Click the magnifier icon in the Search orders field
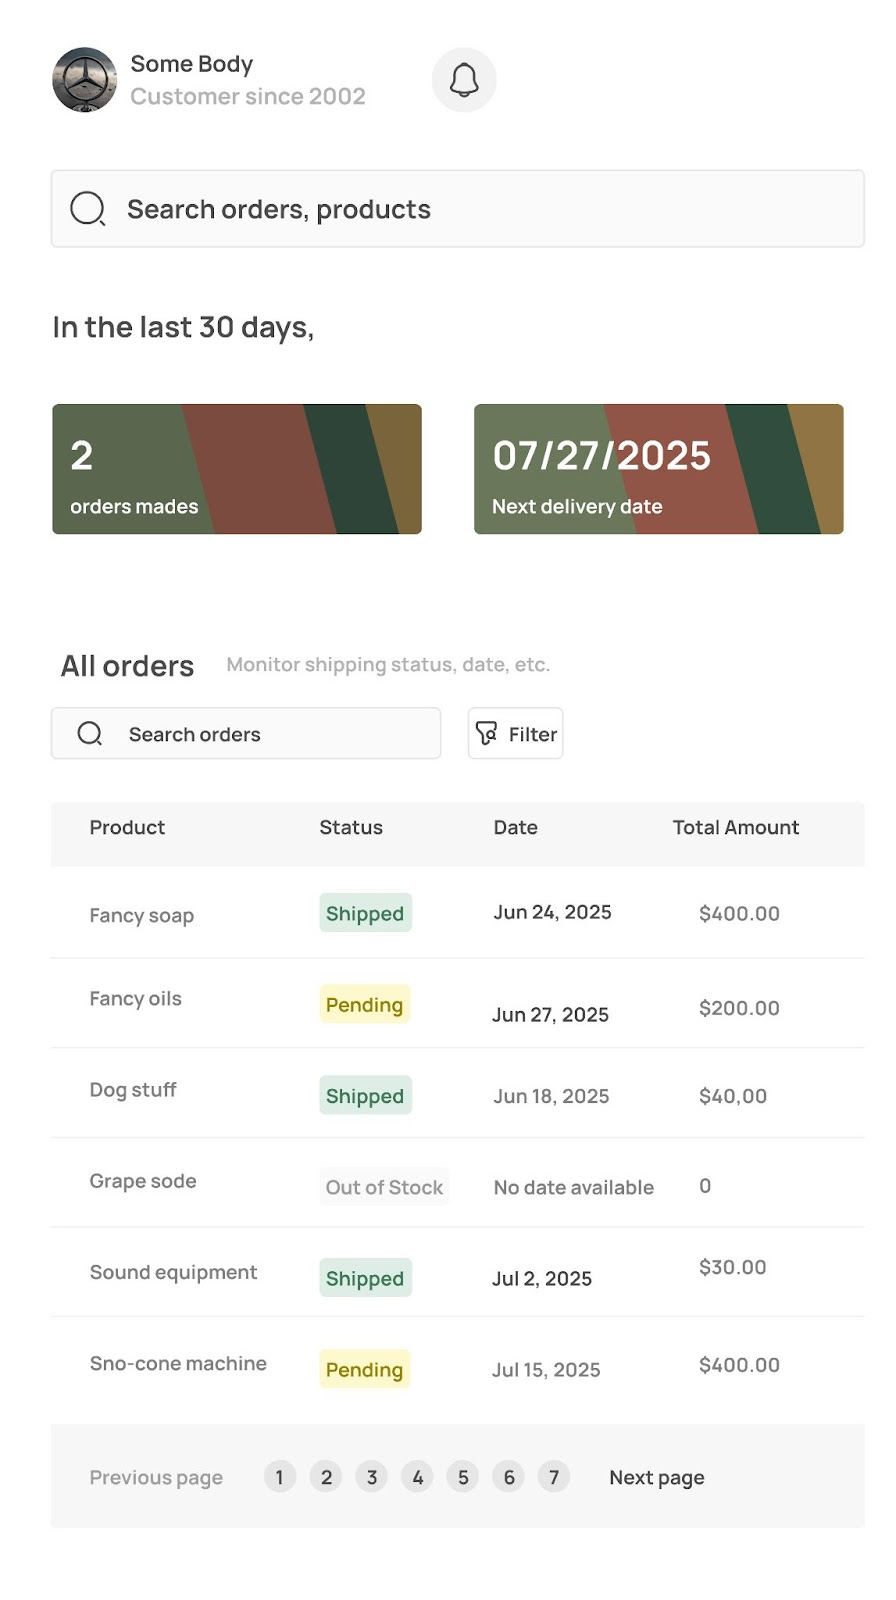The image size is (896, 1600). tap(90, 733)
